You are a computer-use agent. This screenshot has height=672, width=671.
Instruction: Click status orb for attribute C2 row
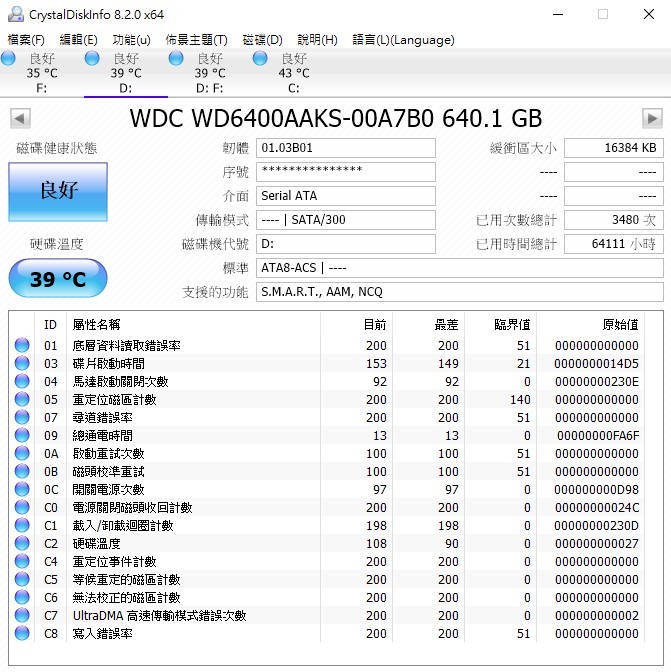(x=22, y=543)
